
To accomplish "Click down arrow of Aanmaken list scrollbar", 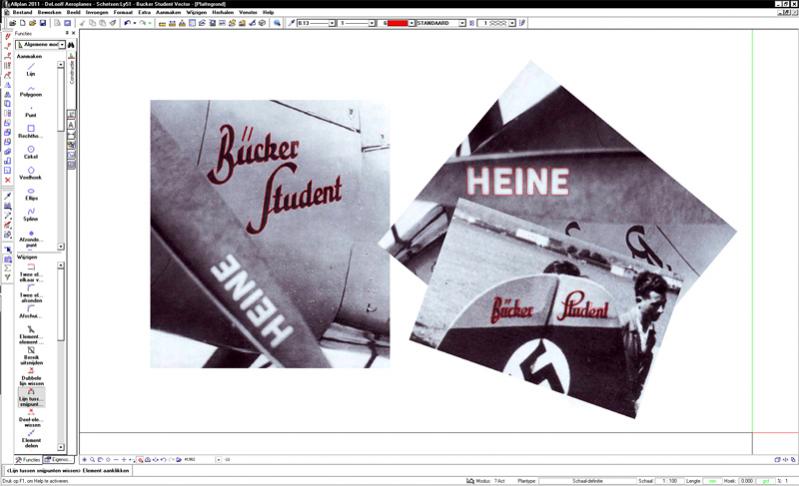I will point(61,247).
